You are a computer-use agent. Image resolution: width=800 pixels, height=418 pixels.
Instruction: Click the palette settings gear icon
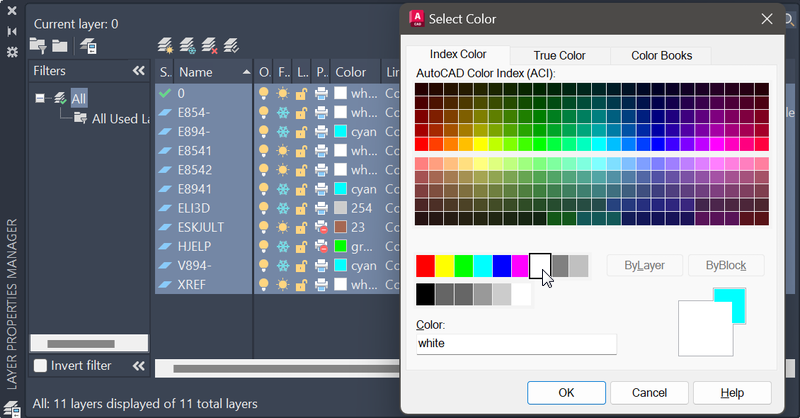pos(12,51)
